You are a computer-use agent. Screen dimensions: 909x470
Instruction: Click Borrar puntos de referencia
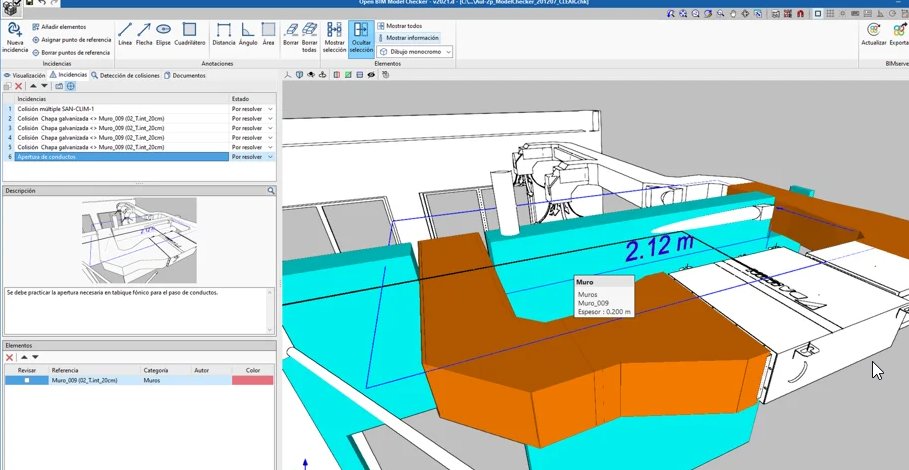pyautogui.click(x=71, y=53)
